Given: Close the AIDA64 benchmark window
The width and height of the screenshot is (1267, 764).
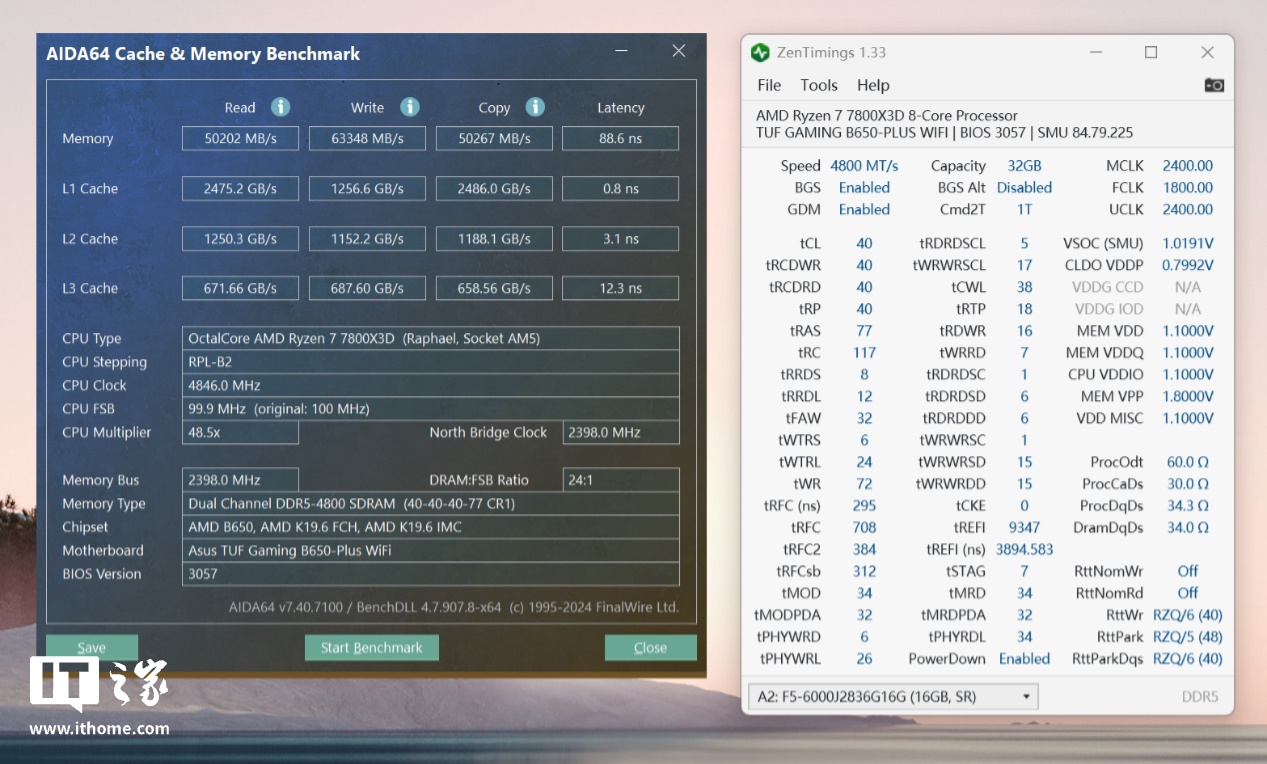Looking at the screenshot, I should (678, 51).
